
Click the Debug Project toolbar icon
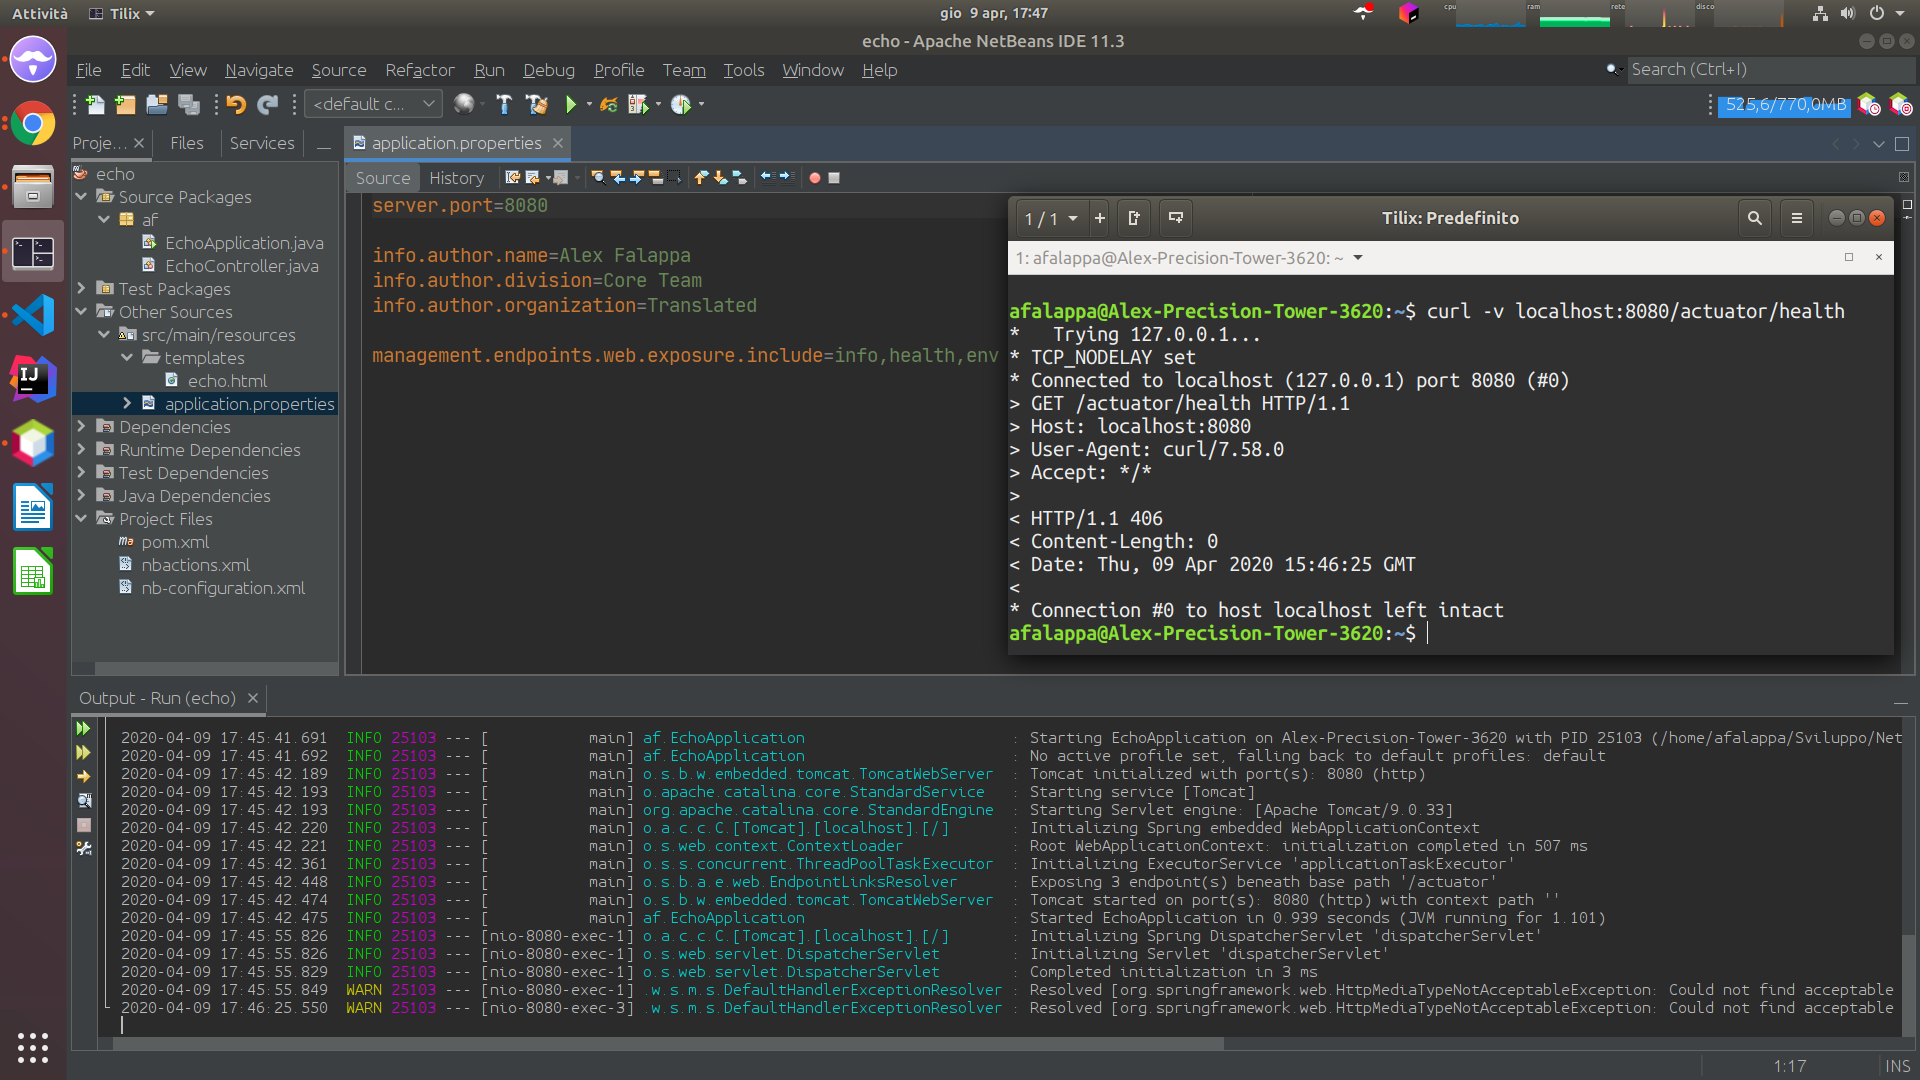638,104
